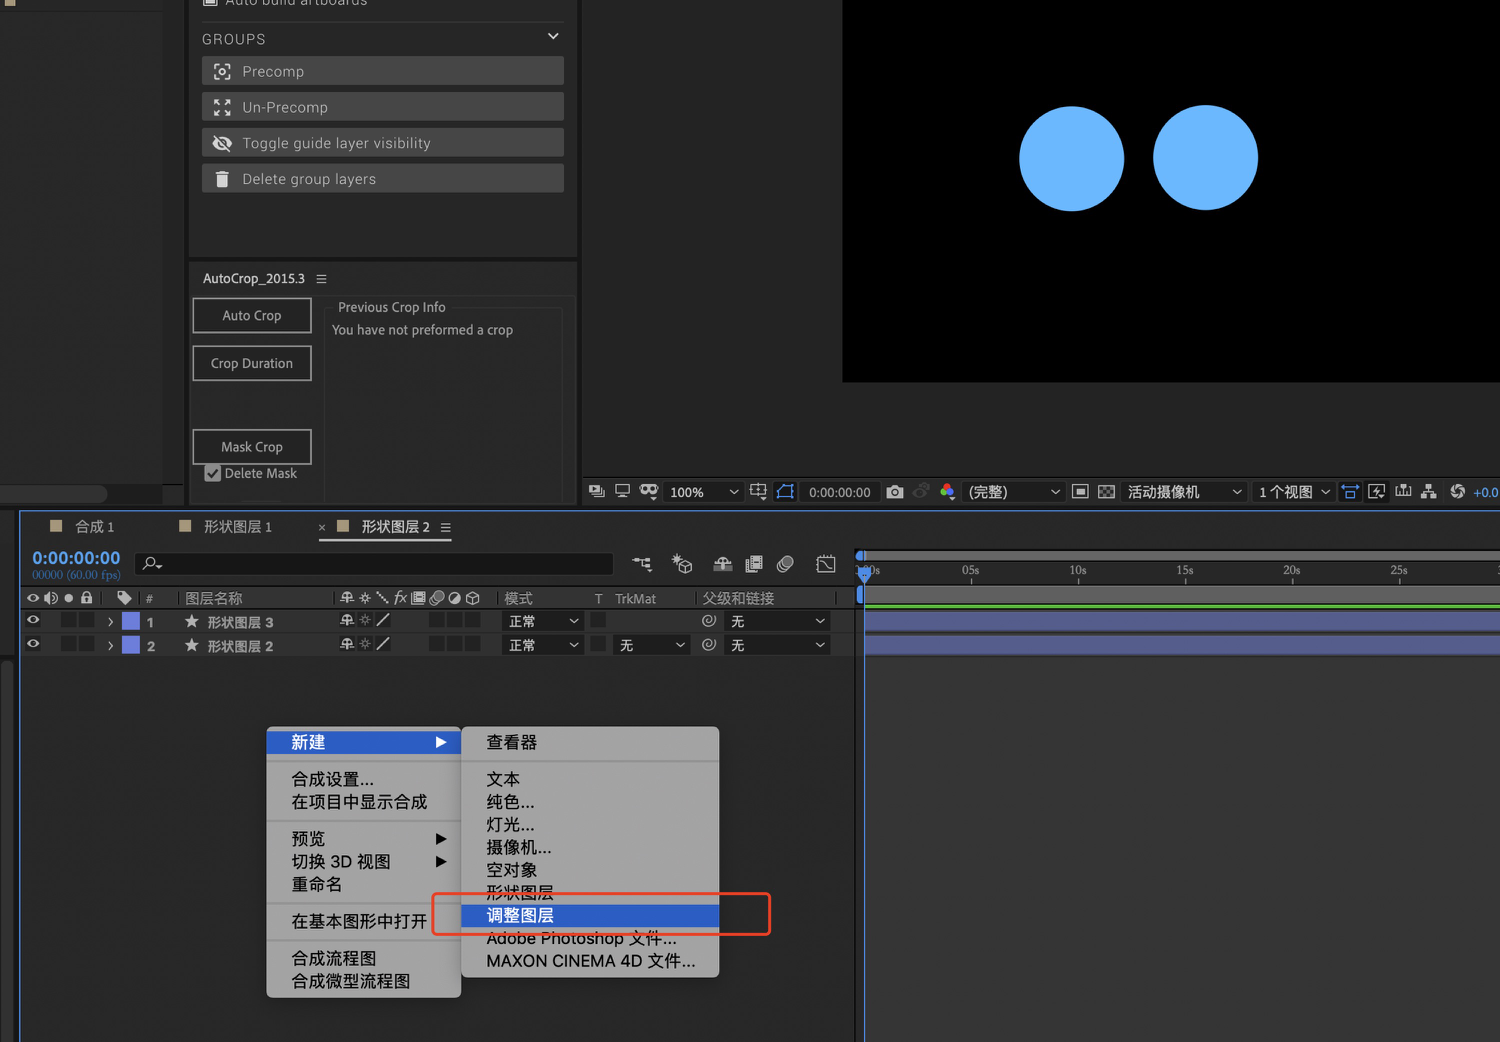The width and height of the screenshot is (1500, 1042).
Task: Open TrkMat dropdown for 形状图层 2
Action: point(651,645)
